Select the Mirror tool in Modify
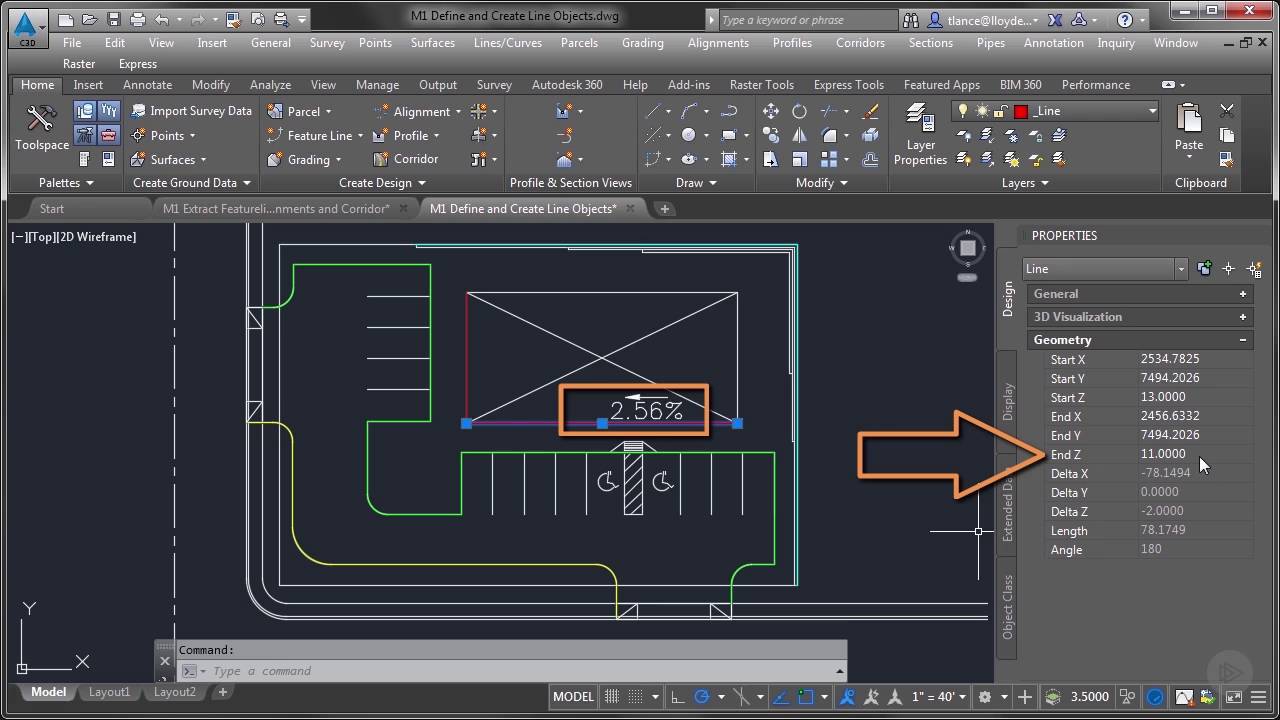 (799, 135)
